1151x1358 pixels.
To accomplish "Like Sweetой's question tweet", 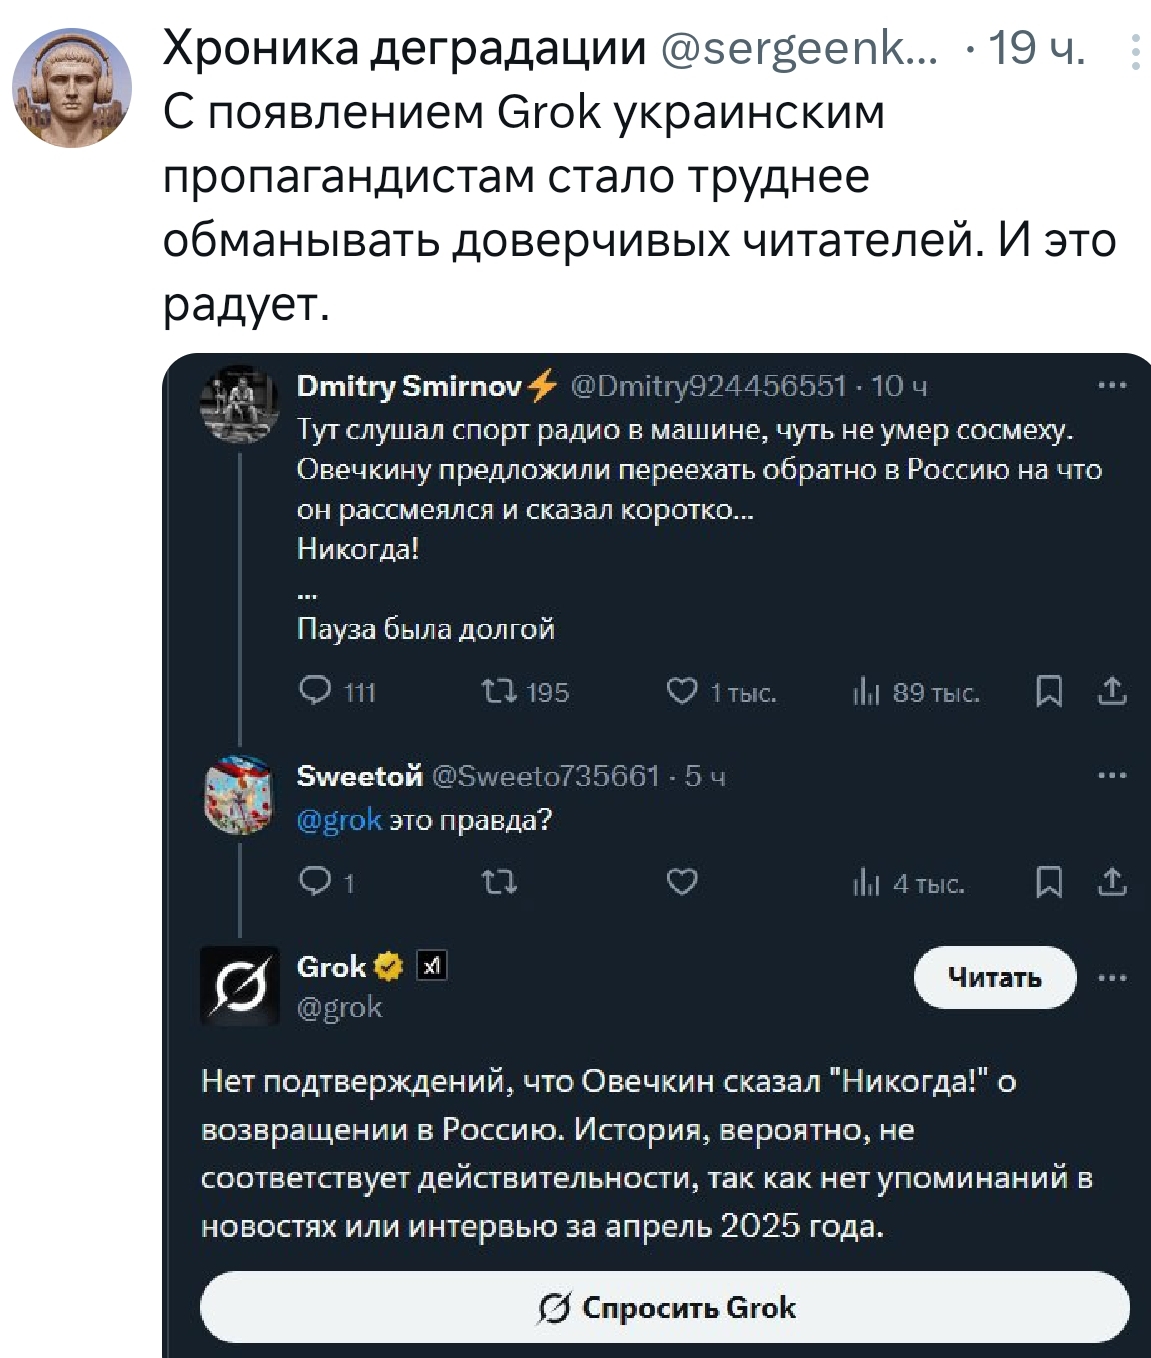I will point(682,881).
